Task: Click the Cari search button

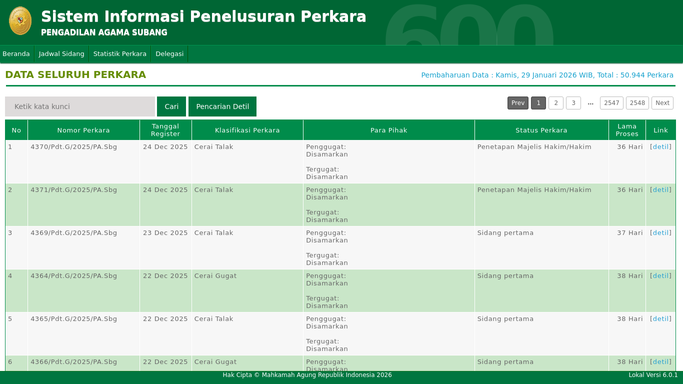Action: tap(172, 107)
